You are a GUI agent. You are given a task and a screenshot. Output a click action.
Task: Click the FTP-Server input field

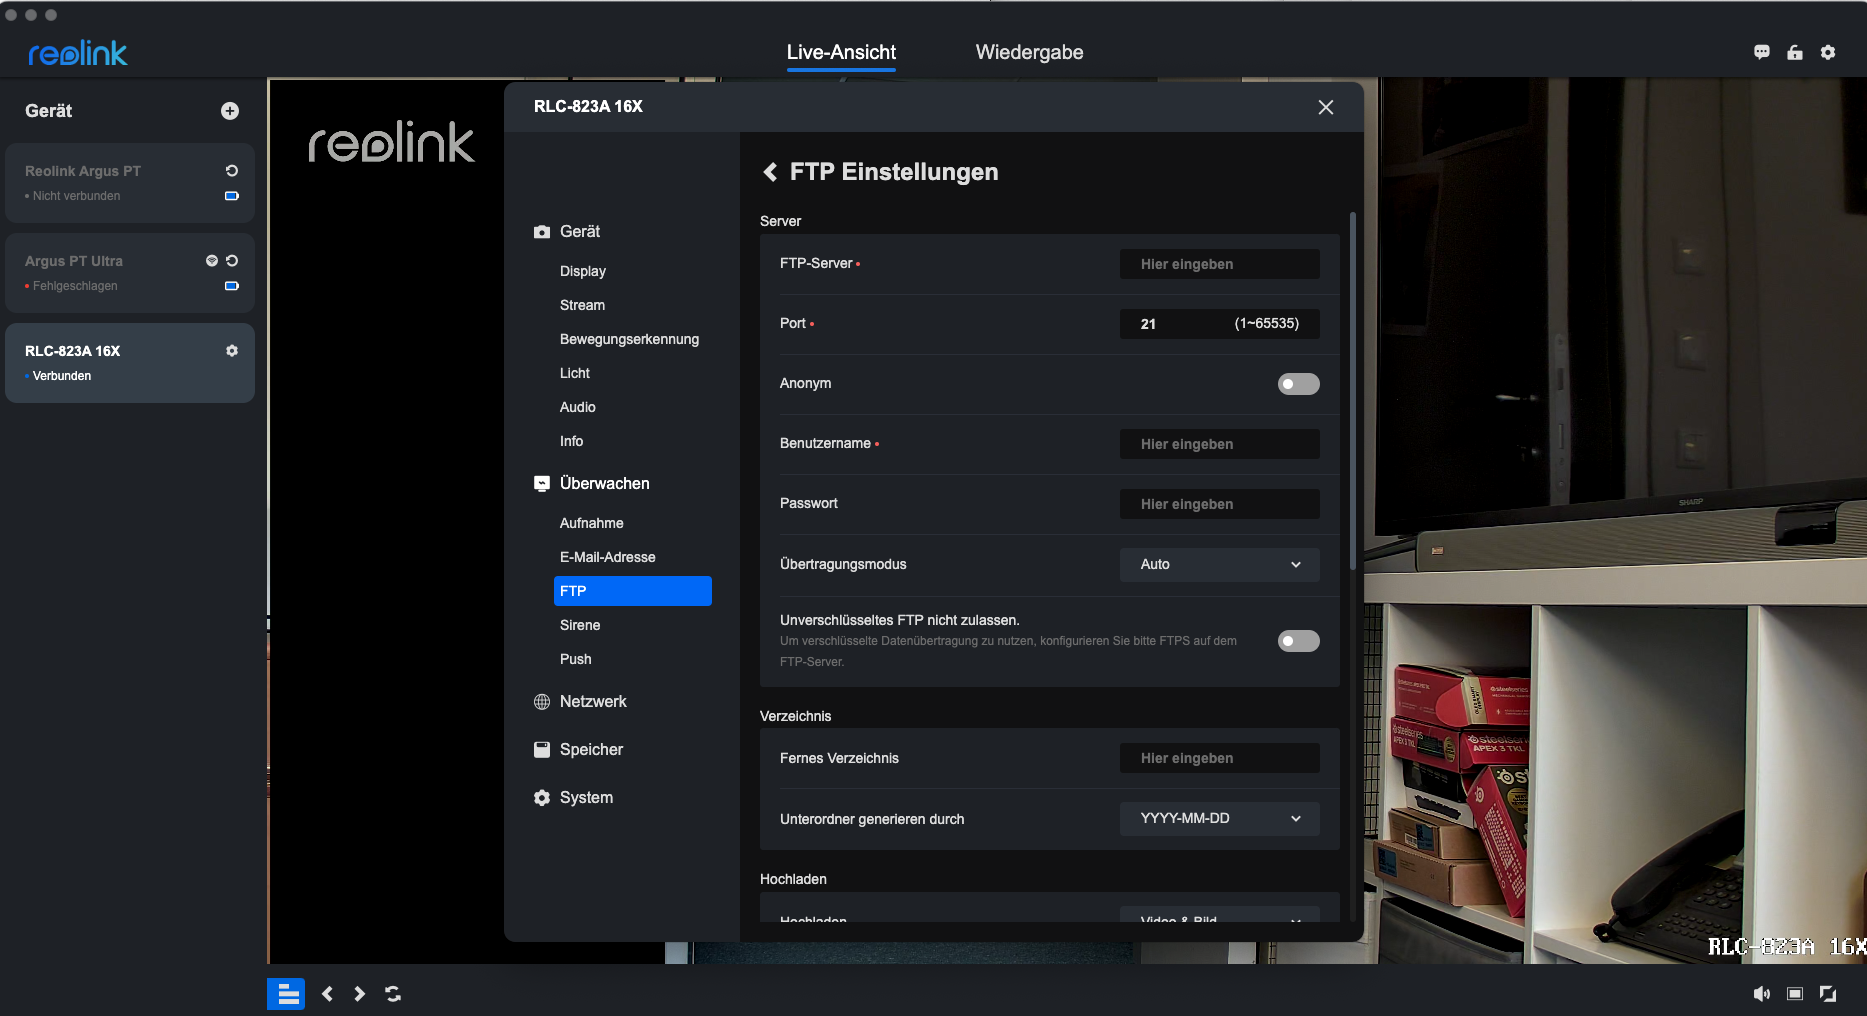pyautogui.click(x=1220, y=264)
